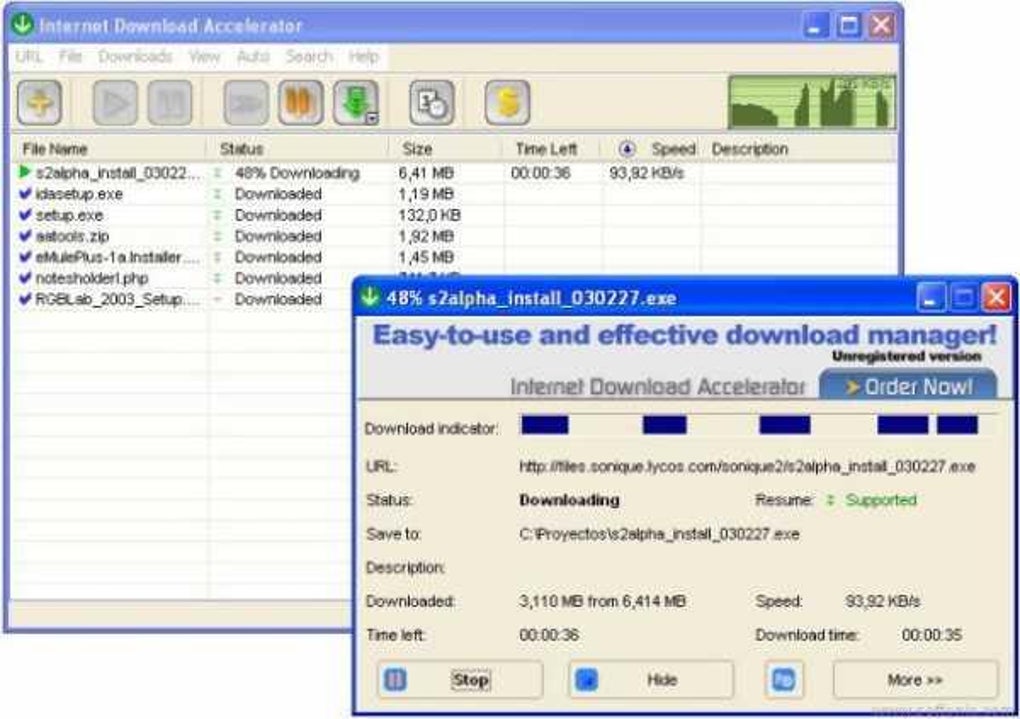Sort by Status column header
1020x719 pixels.
pyautogui.click(x=298, y=149)
